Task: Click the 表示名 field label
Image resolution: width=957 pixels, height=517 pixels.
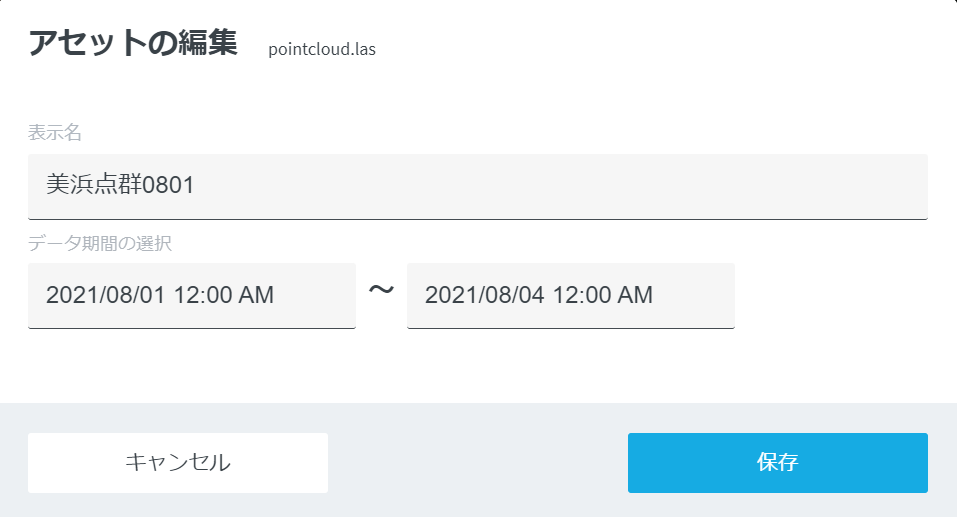Action: (x=54, y=133)
